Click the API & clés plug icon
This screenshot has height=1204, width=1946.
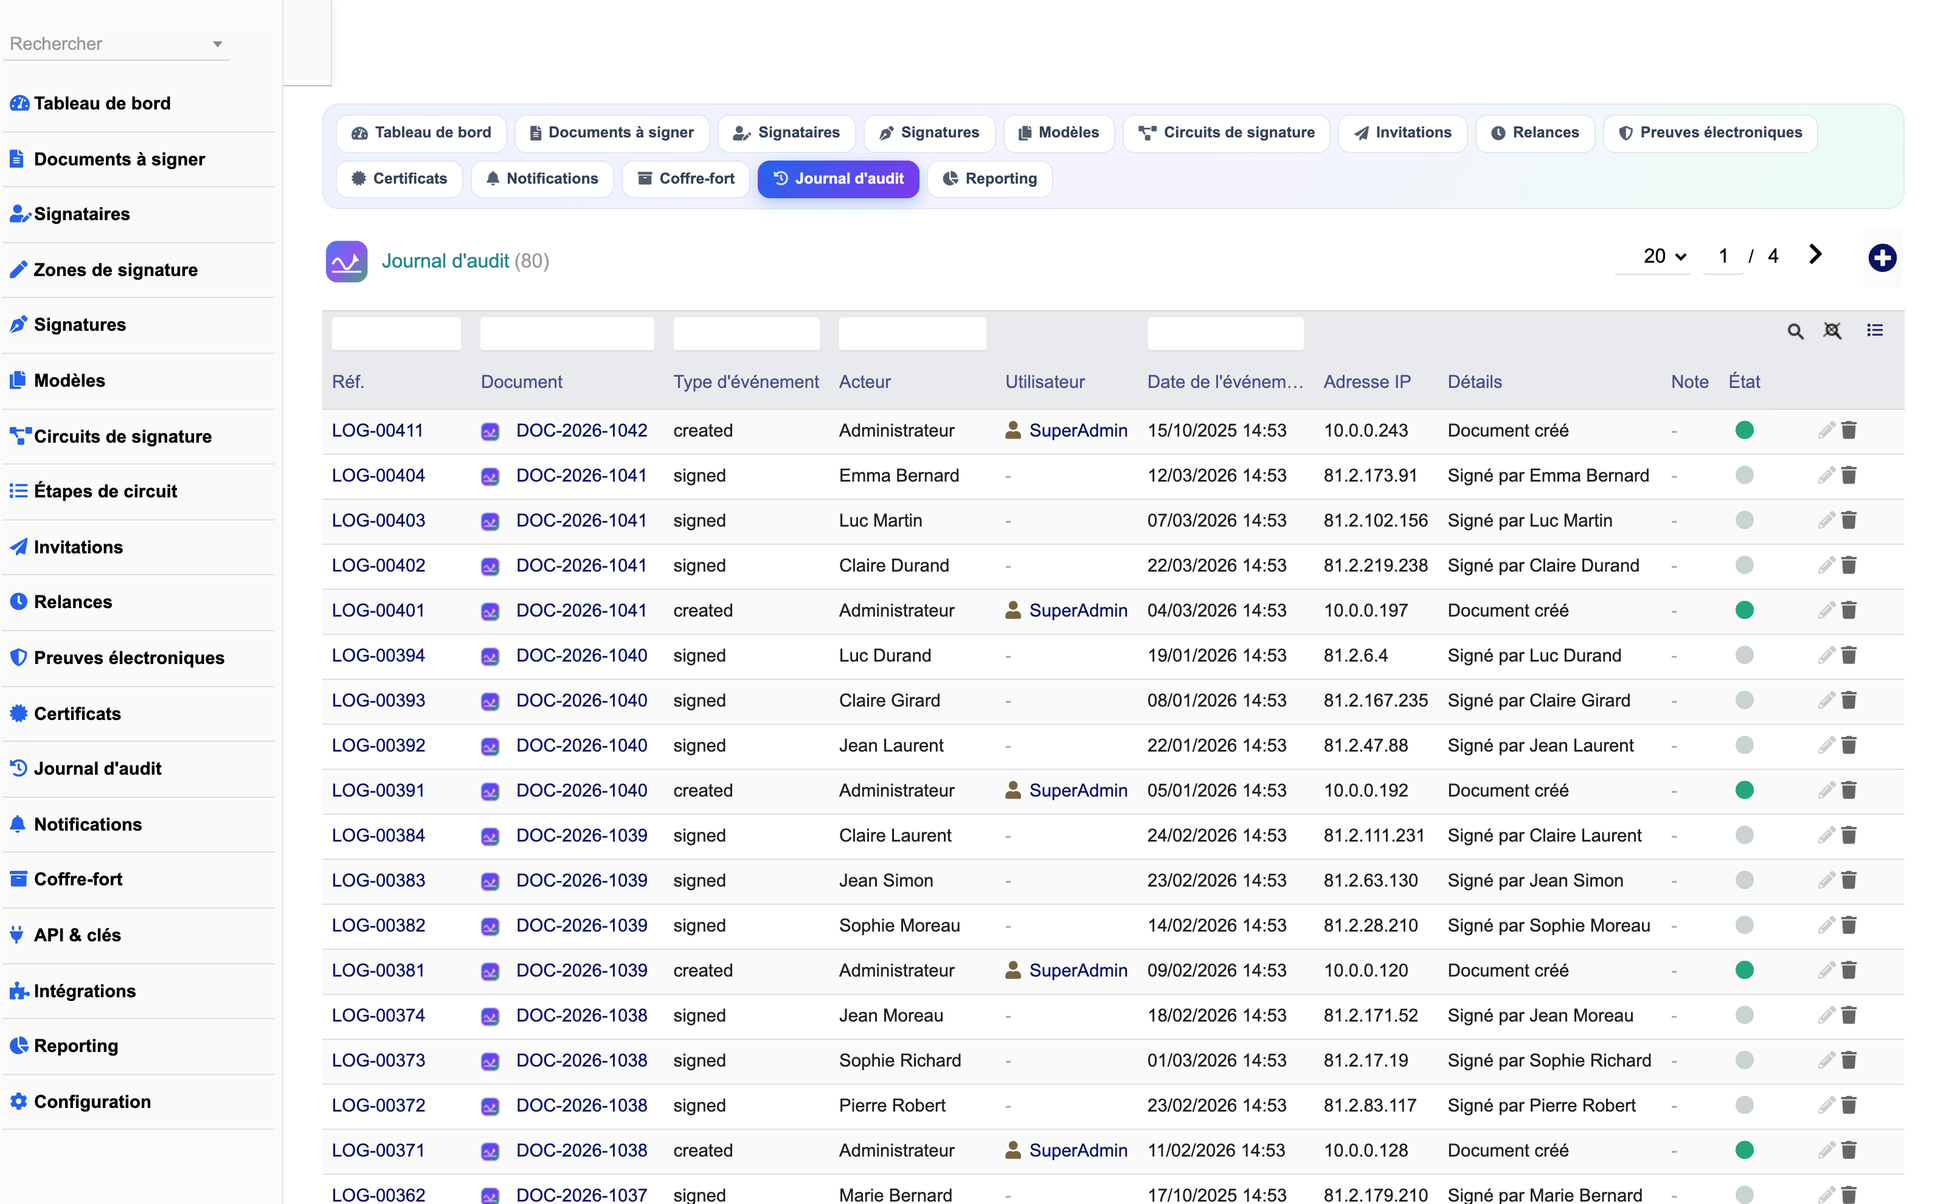pos(17,935)
